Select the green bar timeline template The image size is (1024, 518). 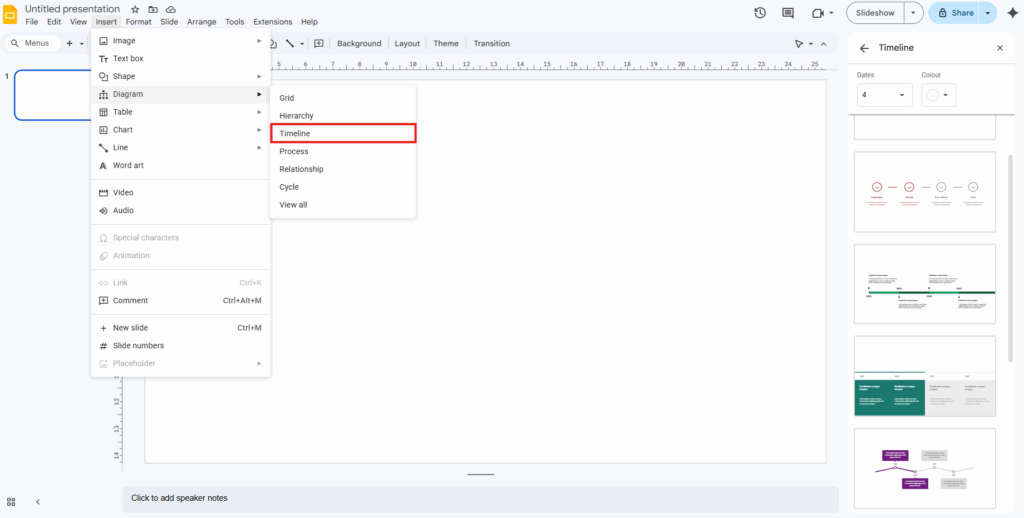point(925,284)
